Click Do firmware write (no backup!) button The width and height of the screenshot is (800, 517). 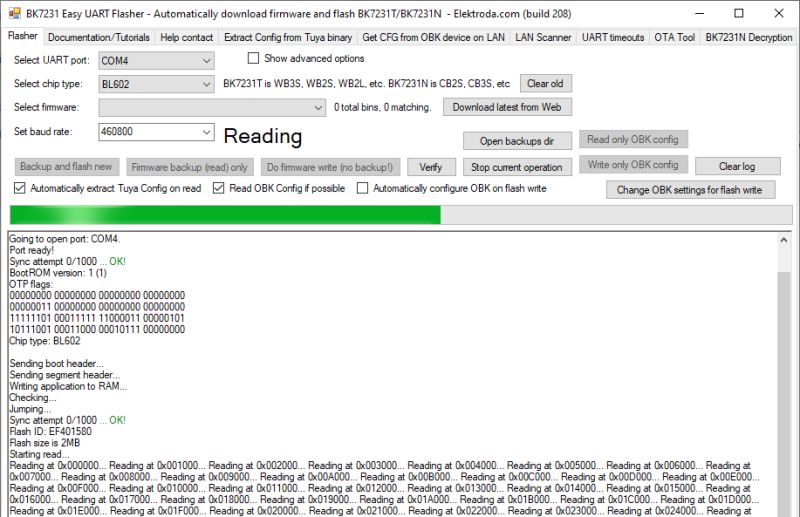point(330,167)
